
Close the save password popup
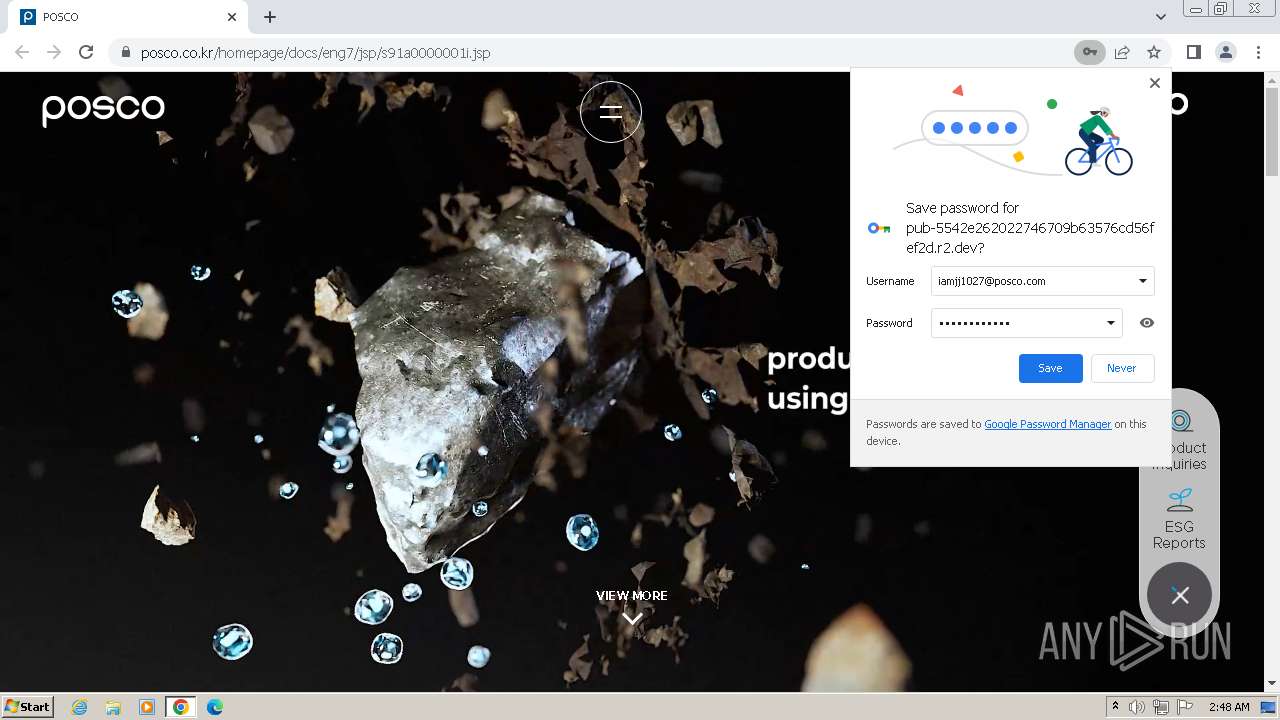point(1155,83)
